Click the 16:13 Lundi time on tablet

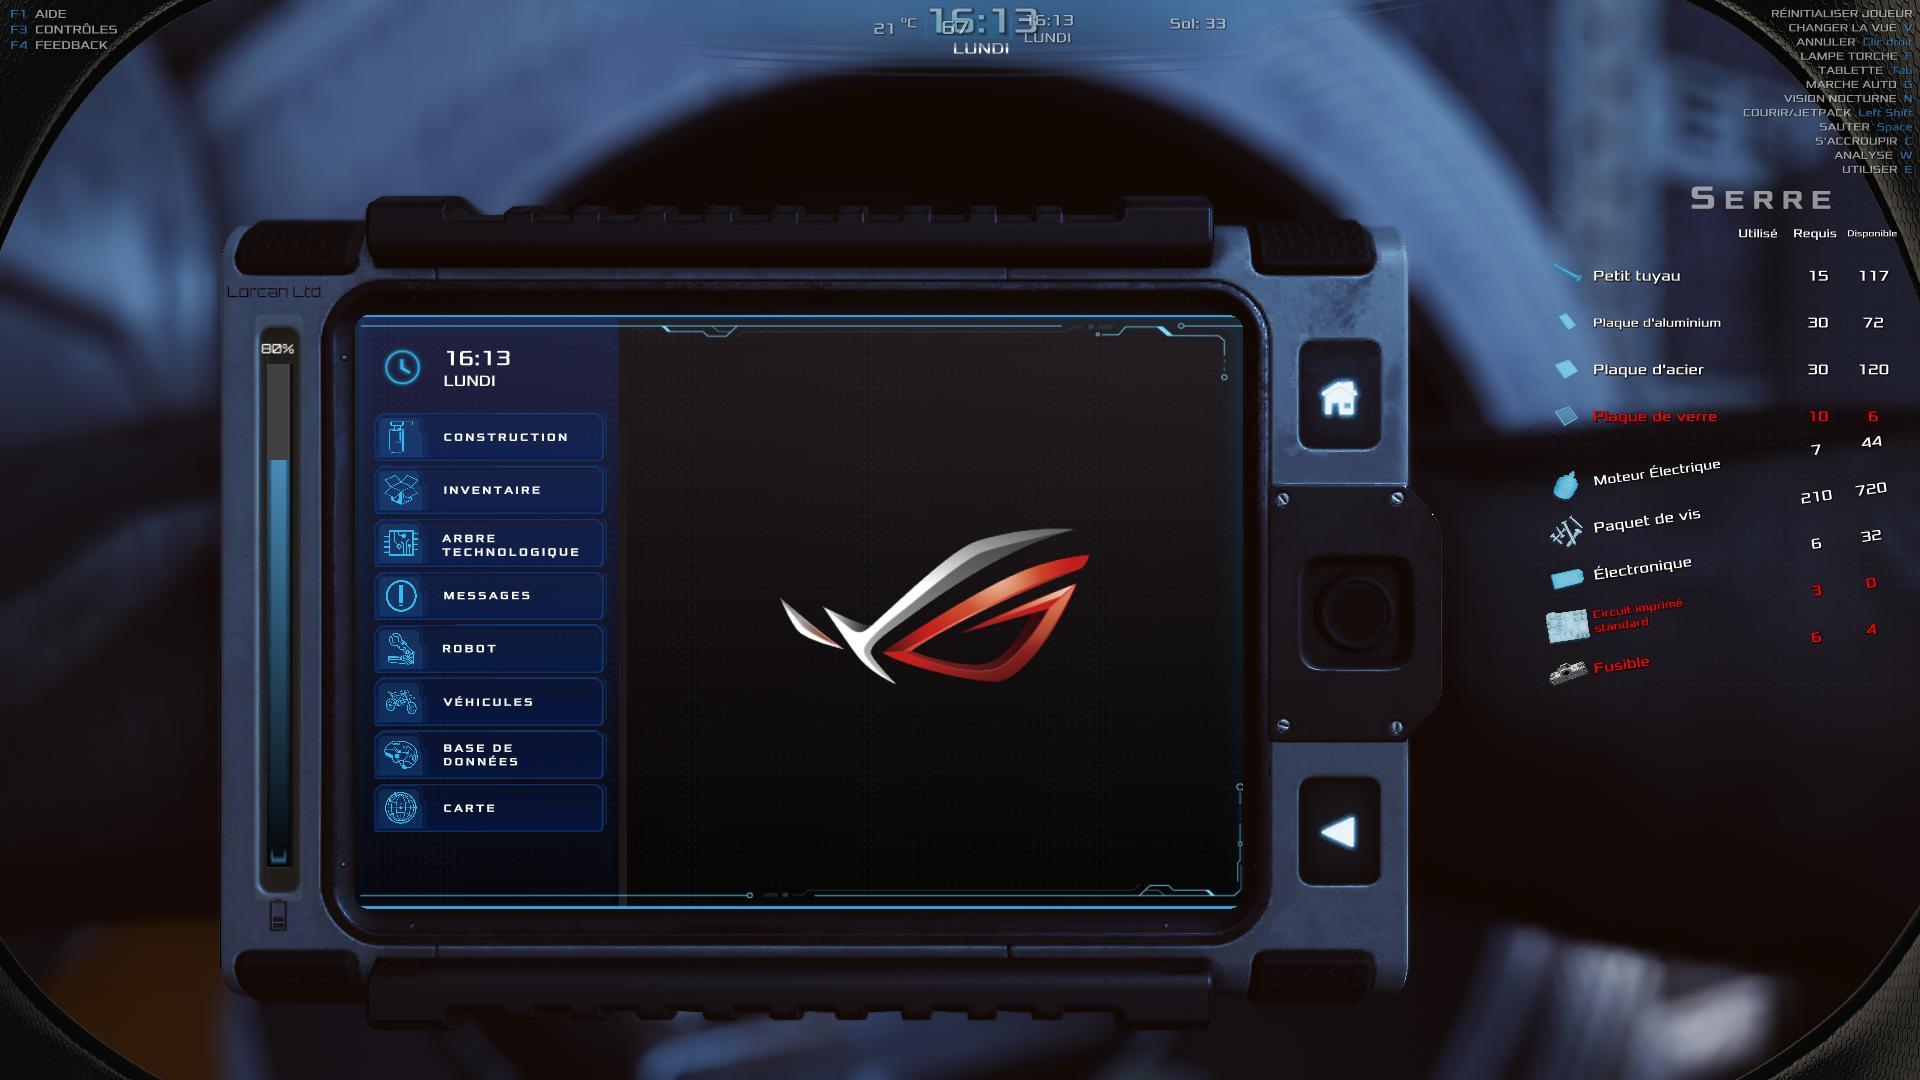pos(477,368)
